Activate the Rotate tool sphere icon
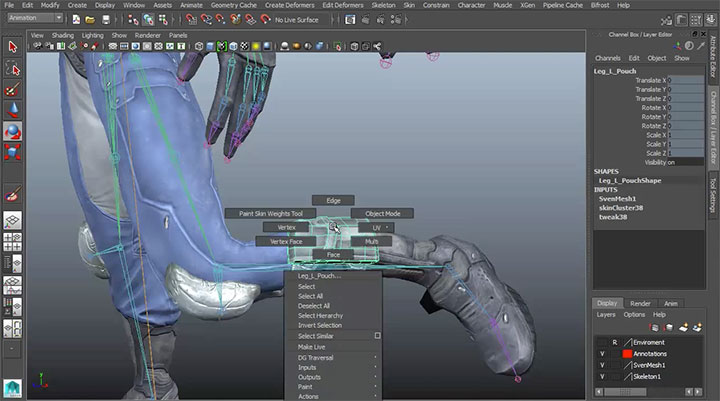The height and width of the screenshot is (401, 720). [12, 131]
